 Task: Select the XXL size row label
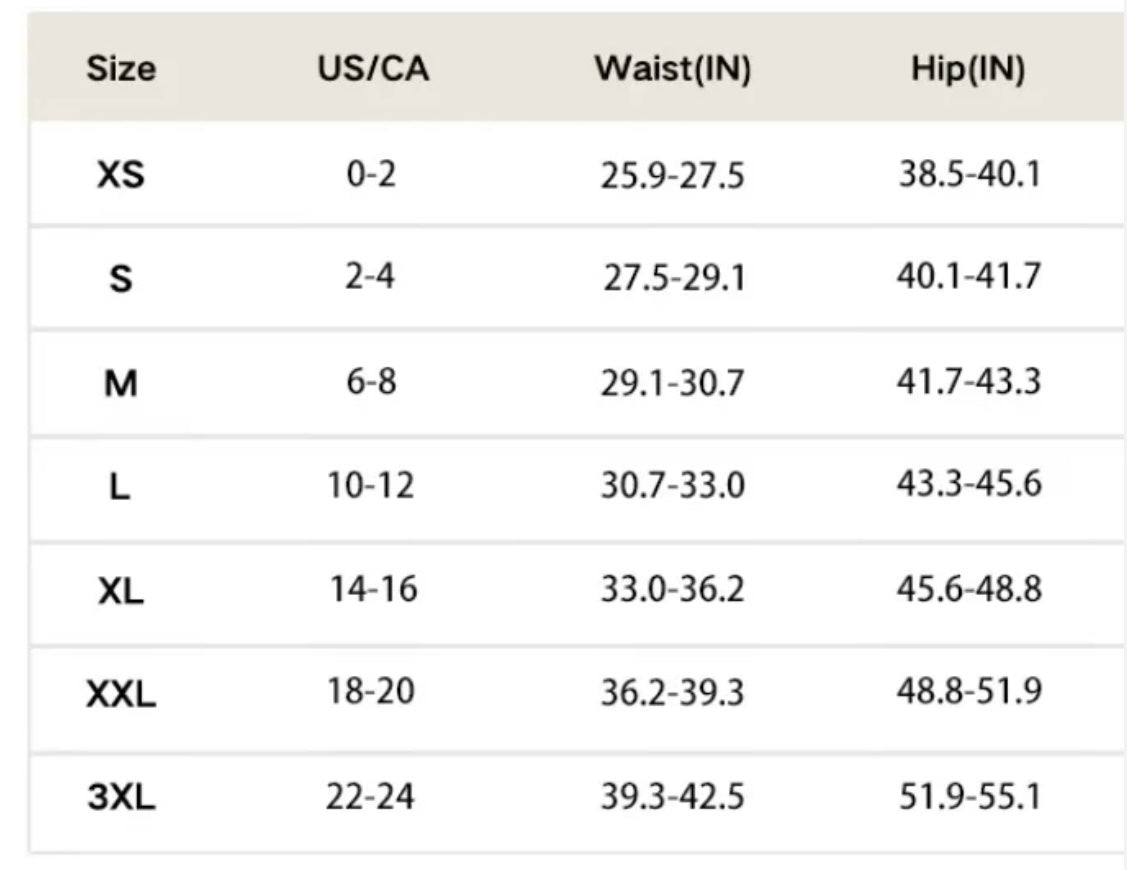121,695
